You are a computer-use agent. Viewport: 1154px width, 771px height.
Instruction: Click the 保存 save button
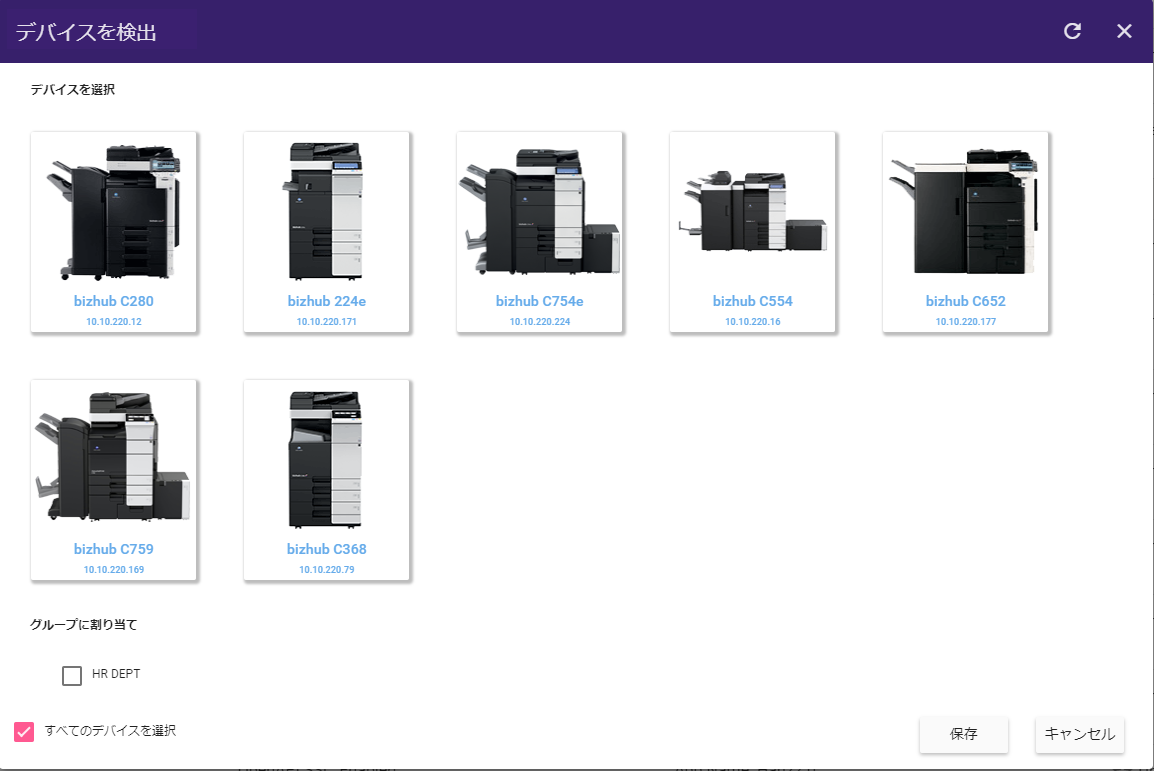pos(963,734)
